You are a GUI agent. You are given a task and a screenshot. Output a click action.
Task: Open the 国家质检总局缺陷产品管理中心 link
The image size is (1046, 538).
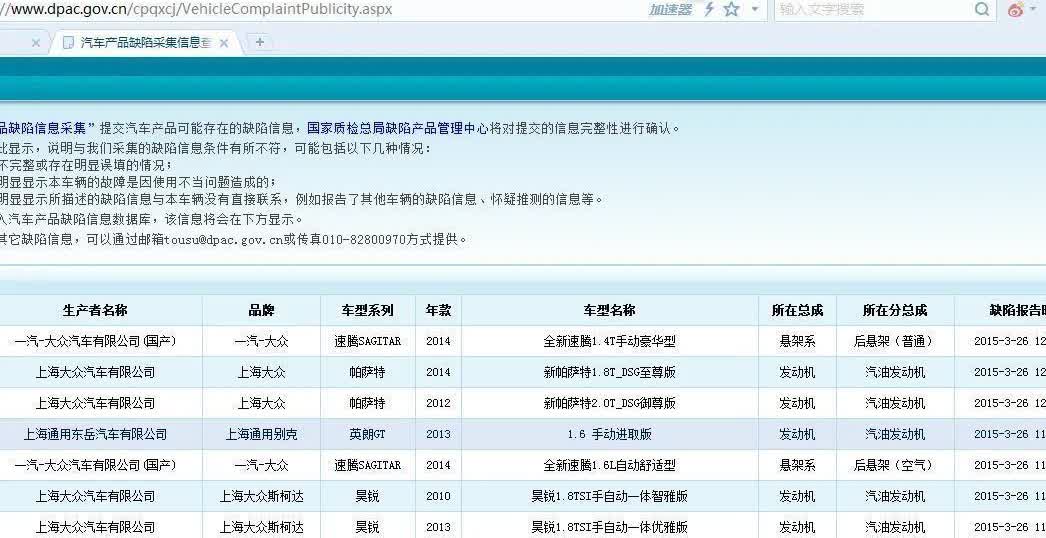click(x=398, y=128)
